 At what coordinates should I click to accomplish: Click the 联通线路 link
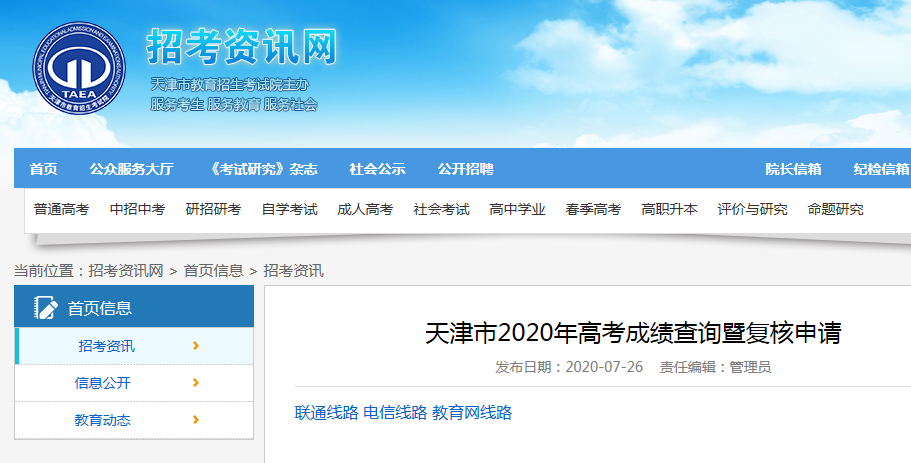tap(326, 412)
